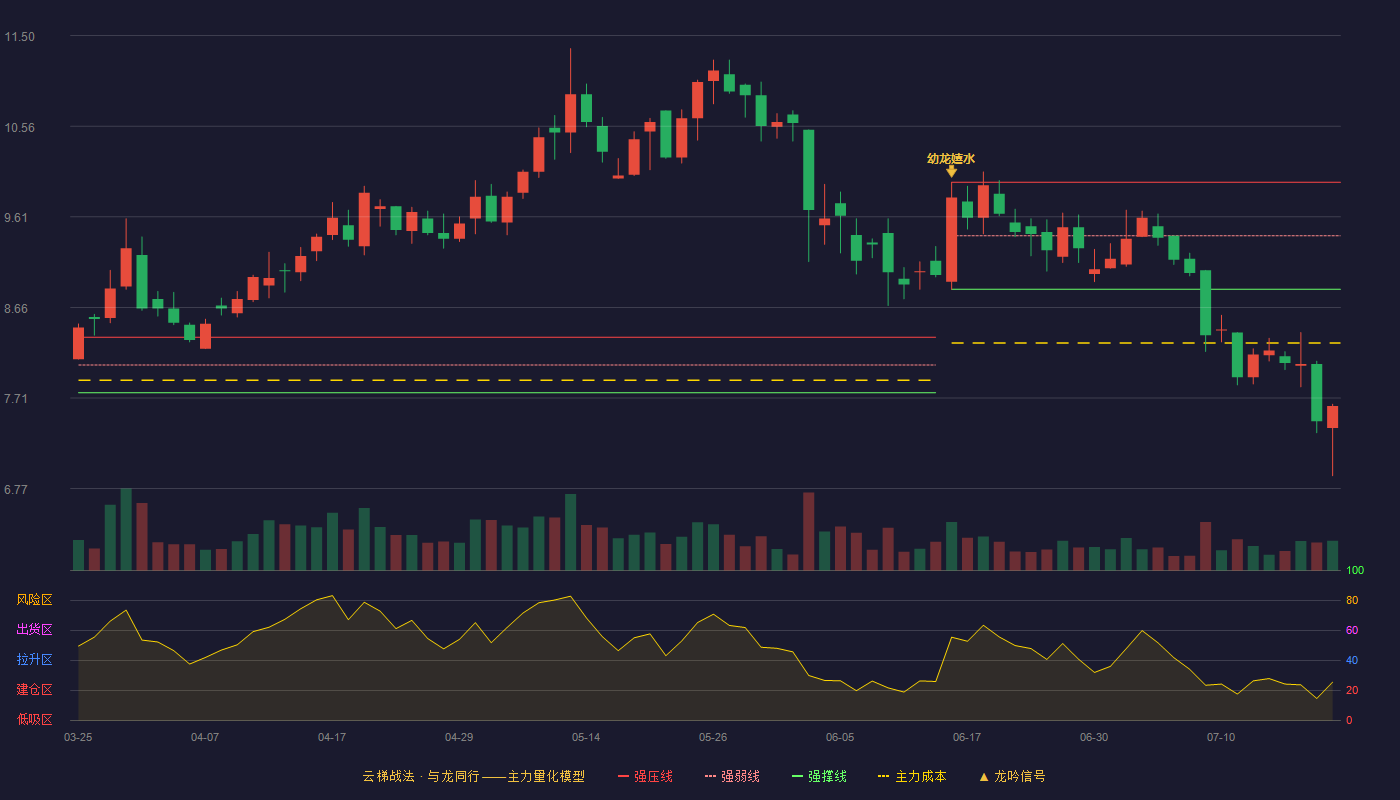Viewport: 1400px width, 800px height.
Task: Click the 云梯战法 主力量化模型 legend label
Action: 474,776
